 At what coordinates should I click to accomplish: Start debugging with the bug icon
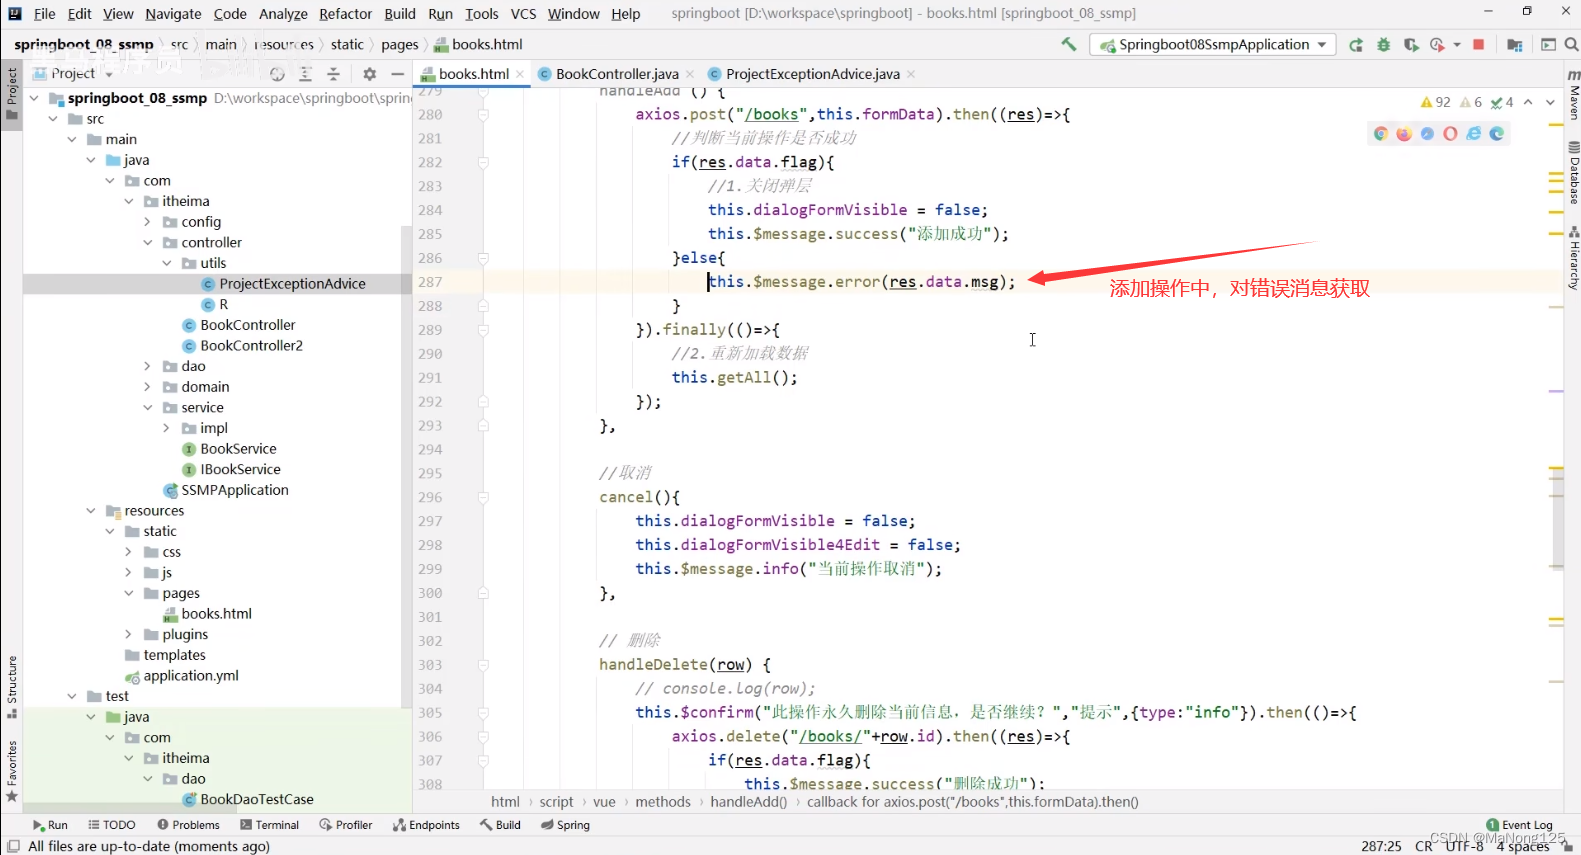pos(1384,45)
